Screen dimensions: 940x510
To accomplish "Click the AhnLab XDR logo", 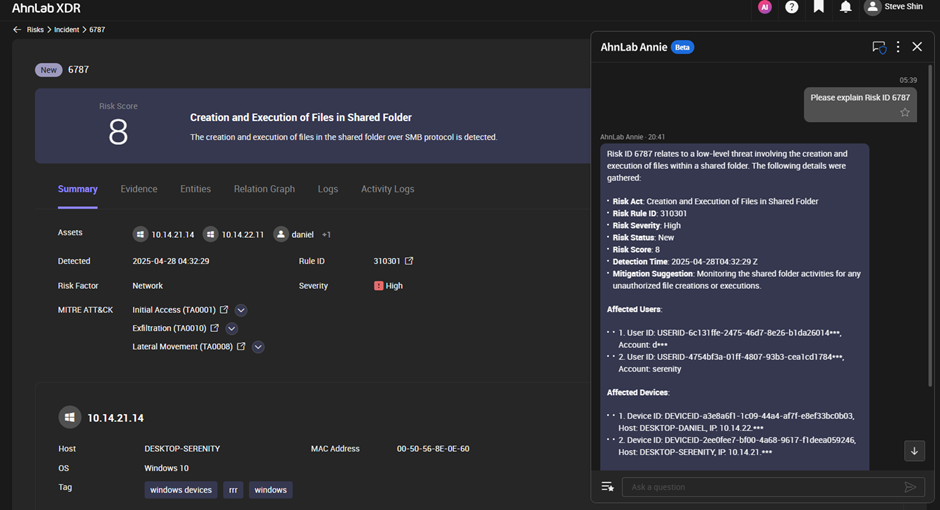I will pyautogui.click(x=46, y=8).
